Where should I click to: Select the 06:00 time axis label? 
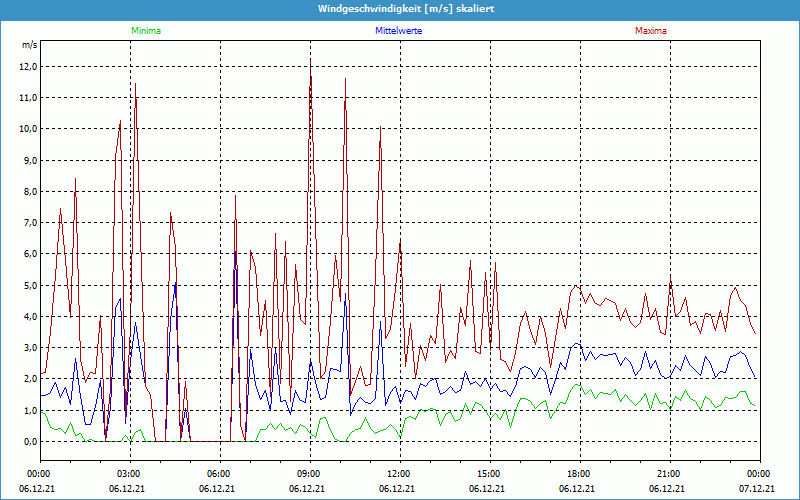coord(218,474)
